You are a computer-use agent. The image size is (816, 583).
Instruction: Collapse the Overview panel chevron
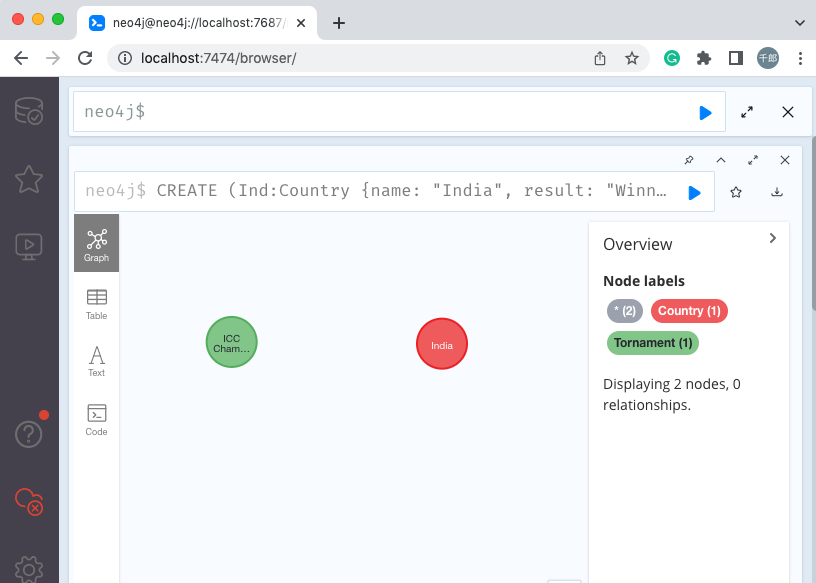(773, 238)
